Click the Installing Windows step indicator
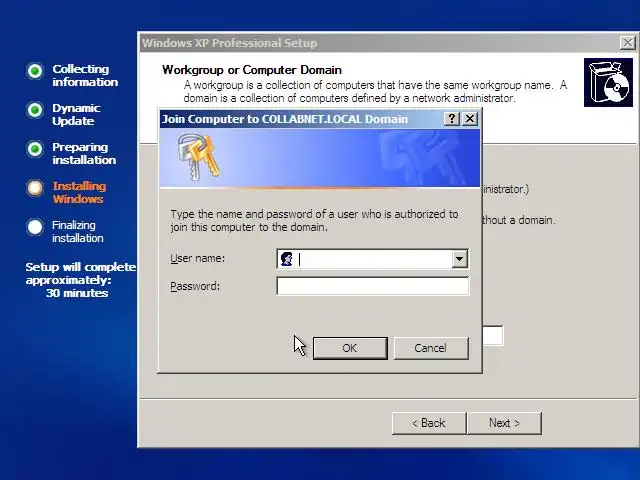Image resolution: width=640 pixels, height=480 pixels. pos(35,188)
